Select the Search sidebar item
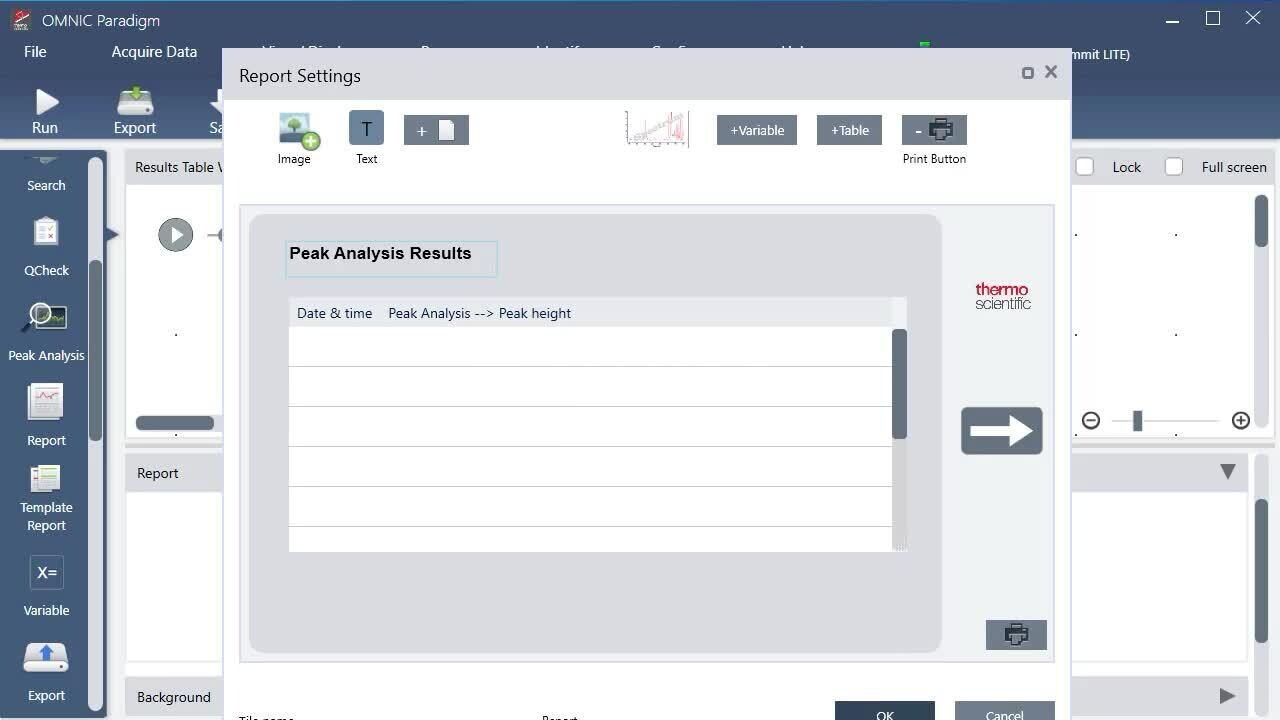The width and height of the screenshot is (1280, 720). (x=46, y=185)
